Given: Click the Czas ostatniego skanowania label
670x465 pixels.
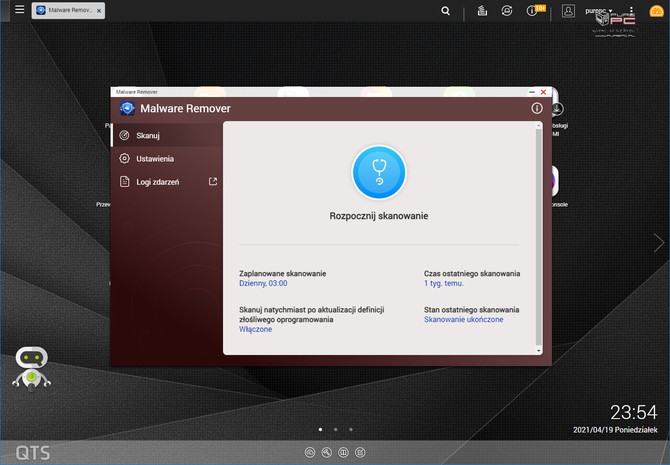Looking at the screenshot, I should pyautogui.click(x=472, y=274).
